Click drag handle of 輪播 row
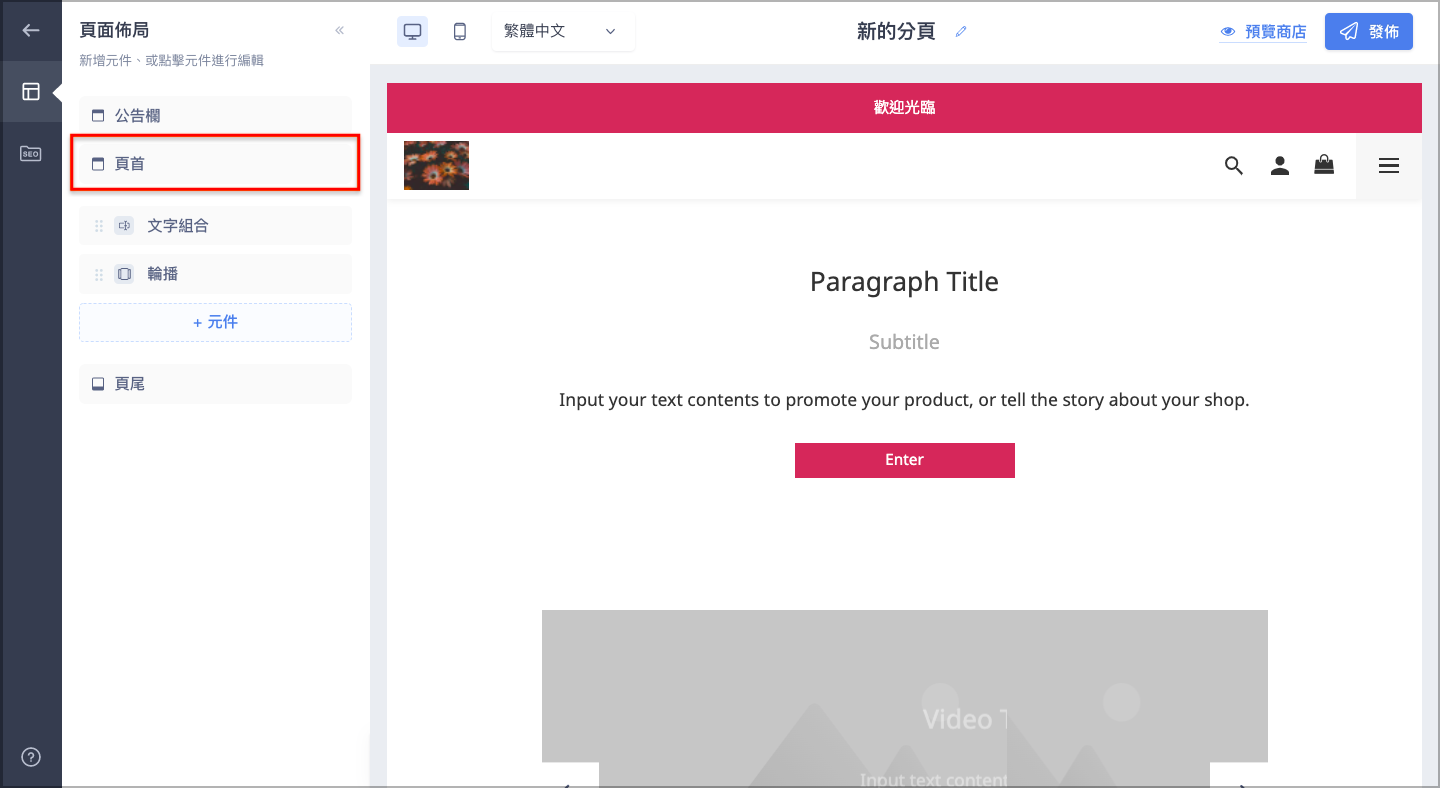The width and height of the screenshot is (1440, 788). point(99,274)
